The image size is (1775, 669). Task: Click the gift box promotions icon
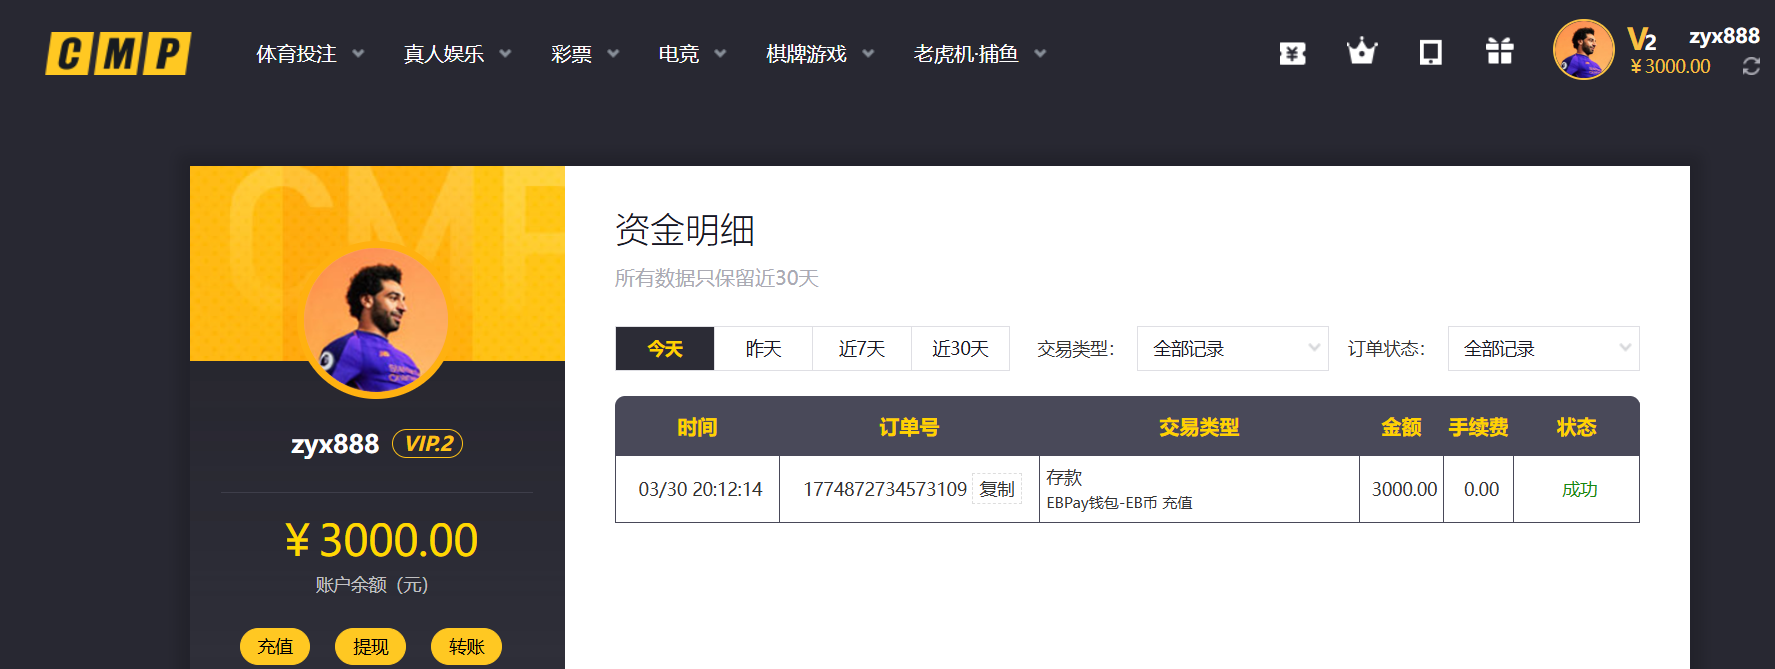(x=1499, y=52)
